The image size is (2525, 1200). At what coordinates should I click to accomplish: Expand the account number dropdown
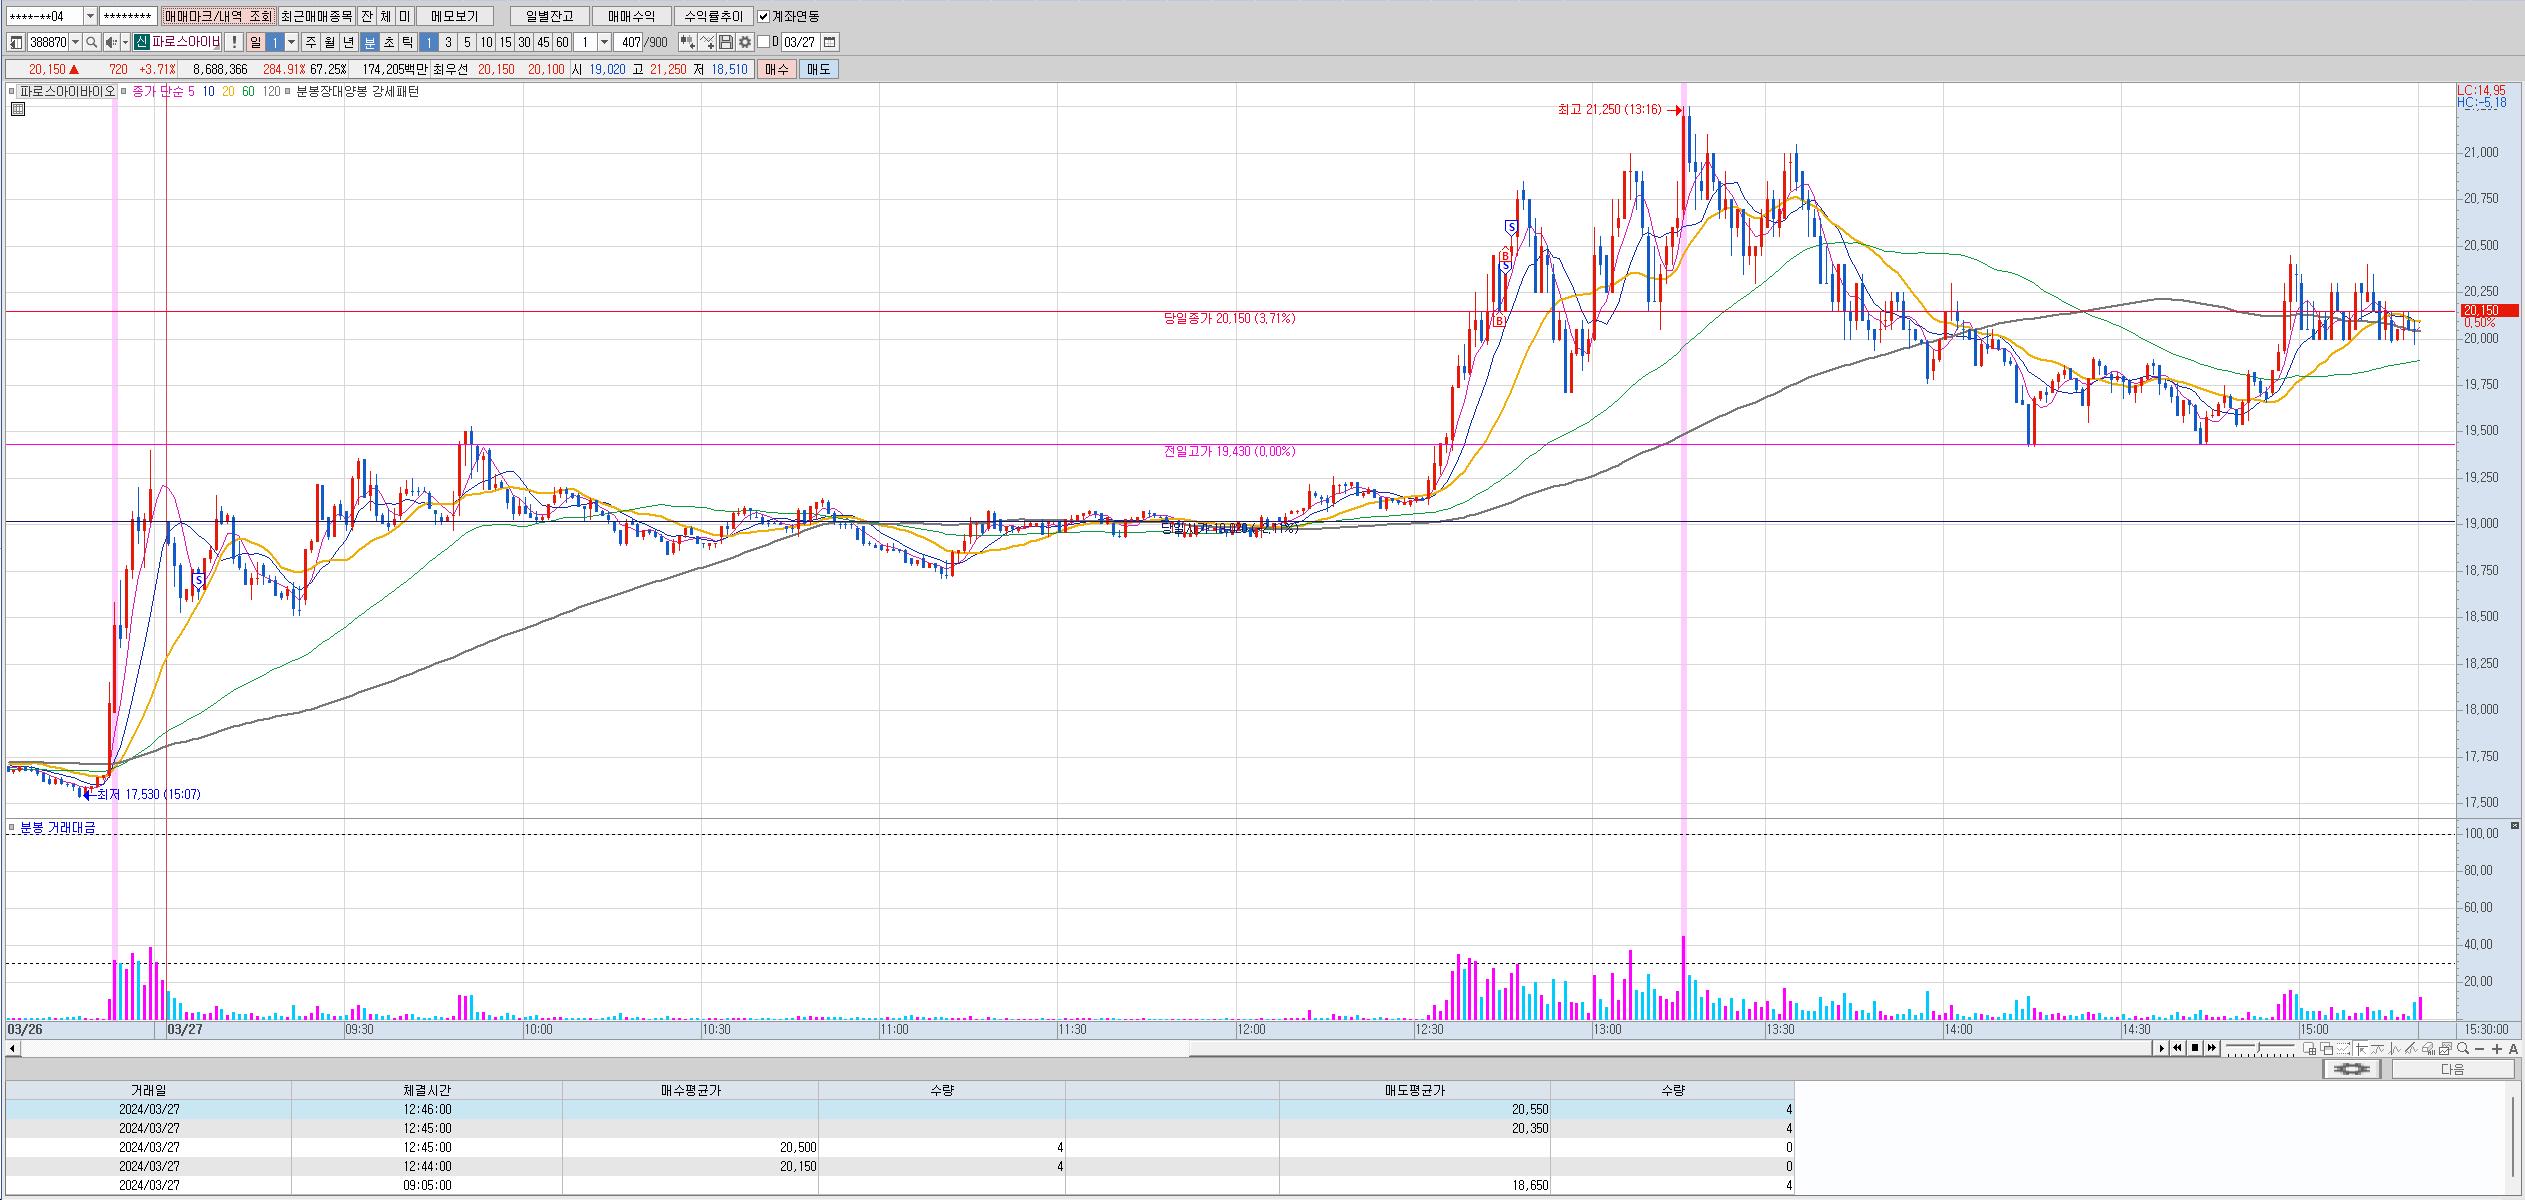tap(90, 16)
